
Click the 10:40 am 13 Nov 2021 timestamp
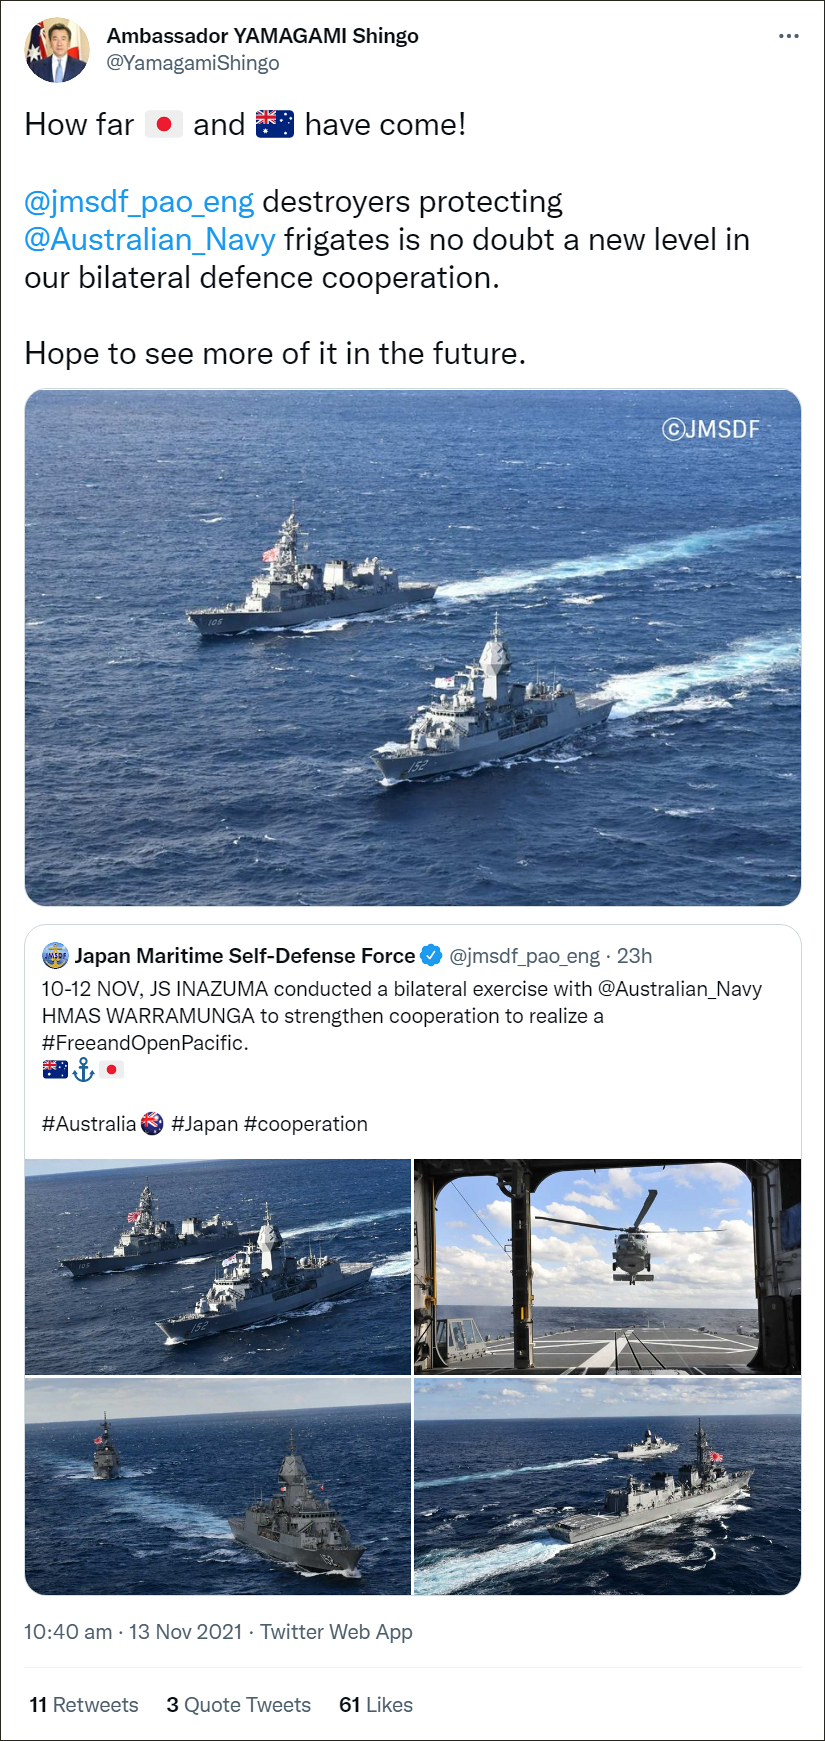pos(133,1632)
